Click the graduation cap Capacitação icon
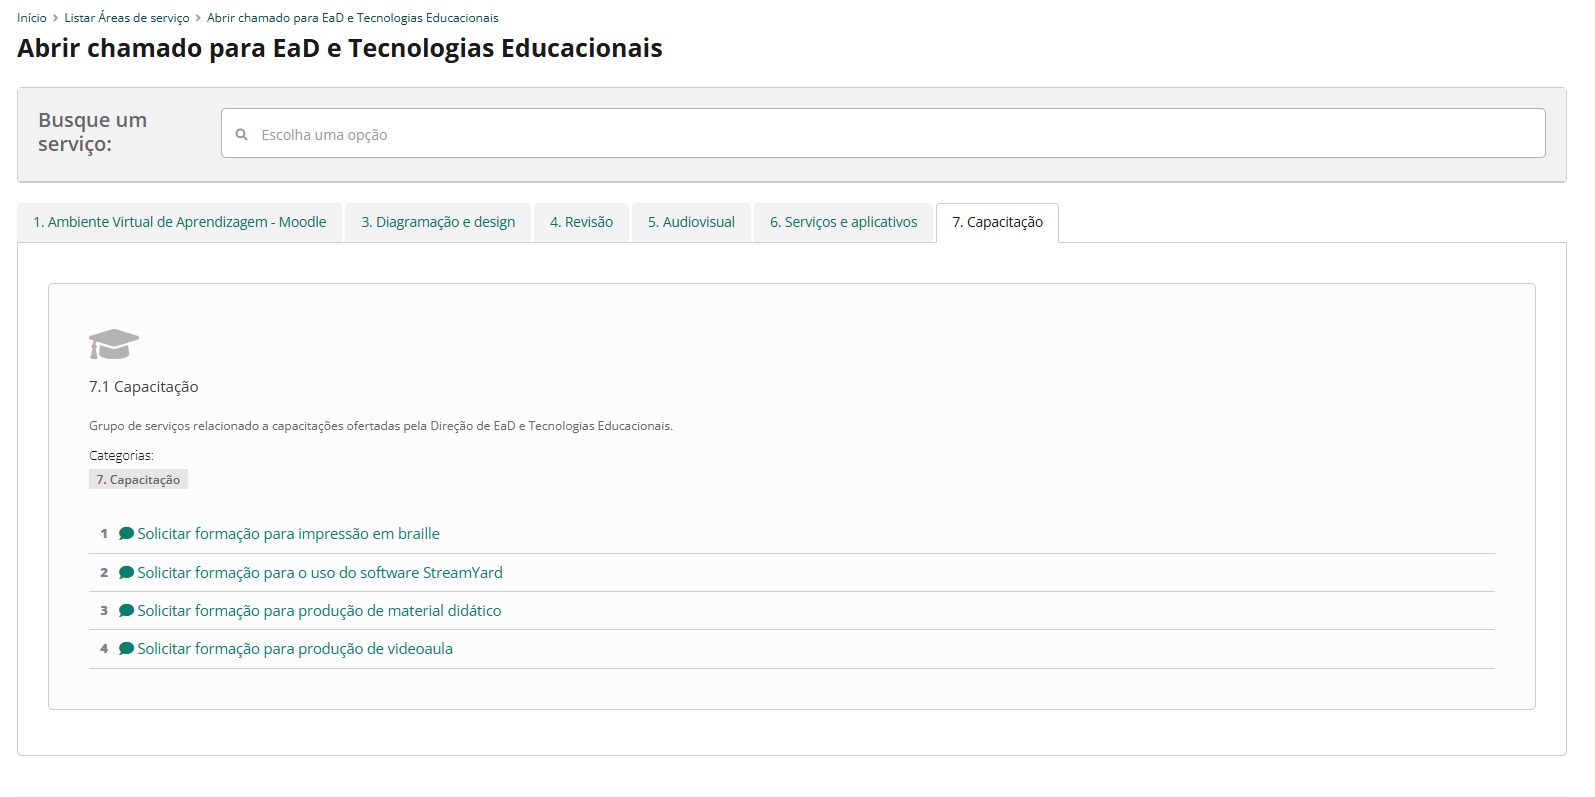The image size is (1595, 797). pyautogui.click(x=113, y=344)
